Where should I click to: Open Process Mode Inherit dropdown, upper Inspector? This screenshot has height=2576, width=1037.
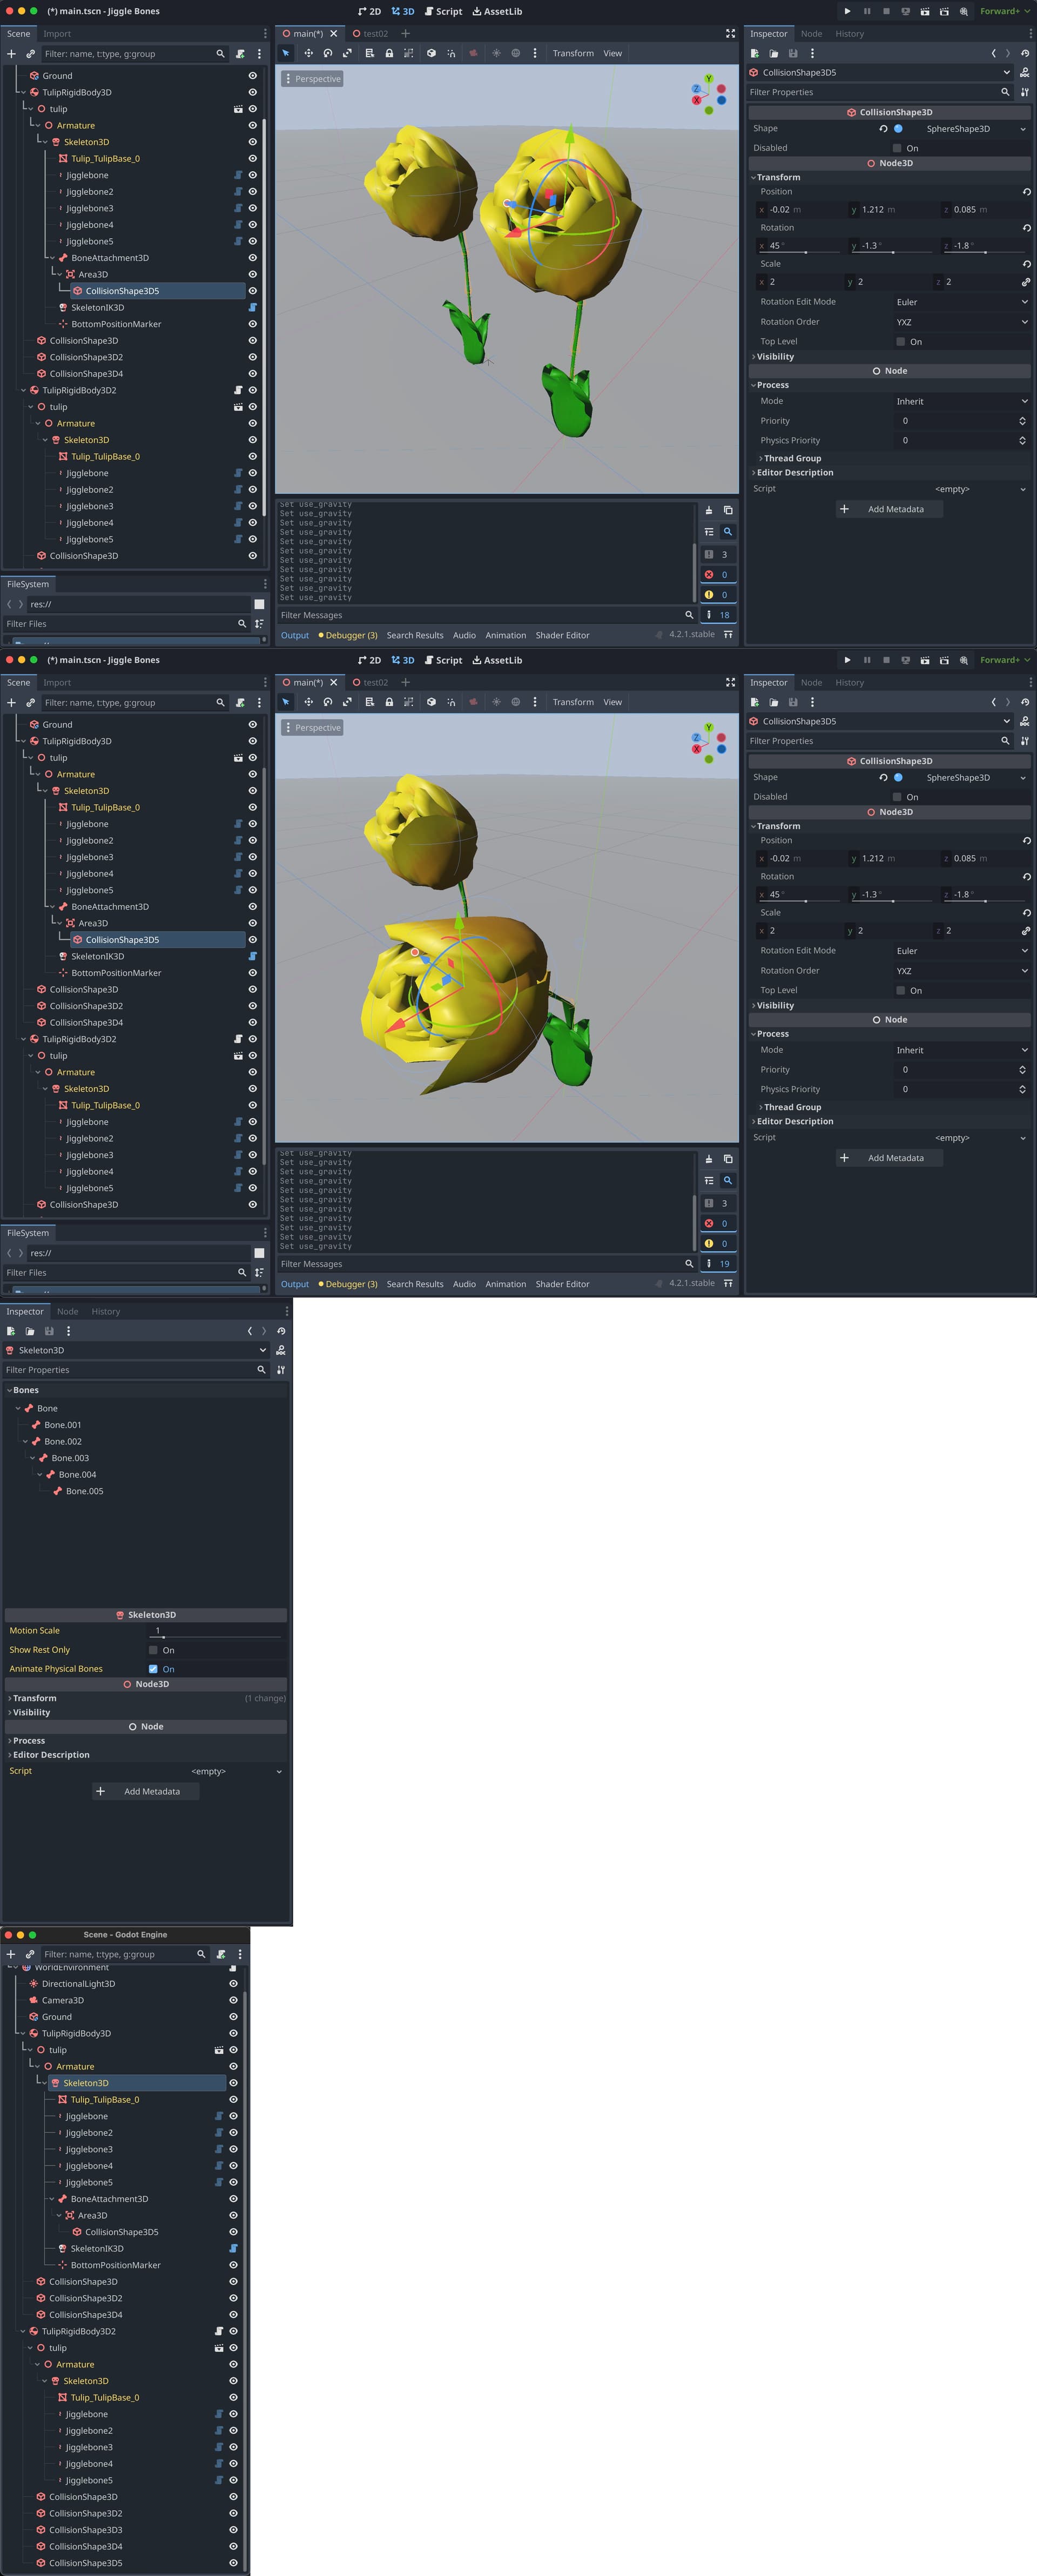tap(961, 401)
